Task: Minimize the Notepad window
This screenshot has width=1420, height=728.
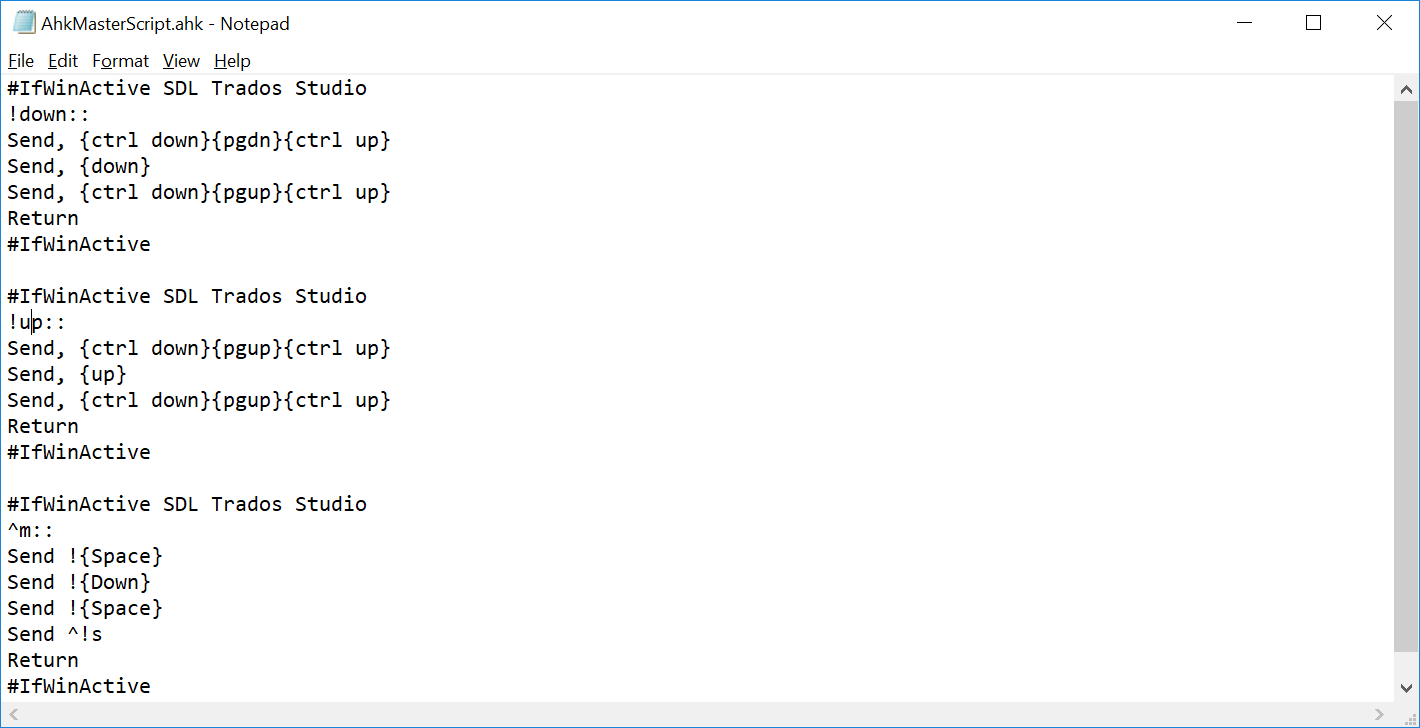Action: 1244,23
